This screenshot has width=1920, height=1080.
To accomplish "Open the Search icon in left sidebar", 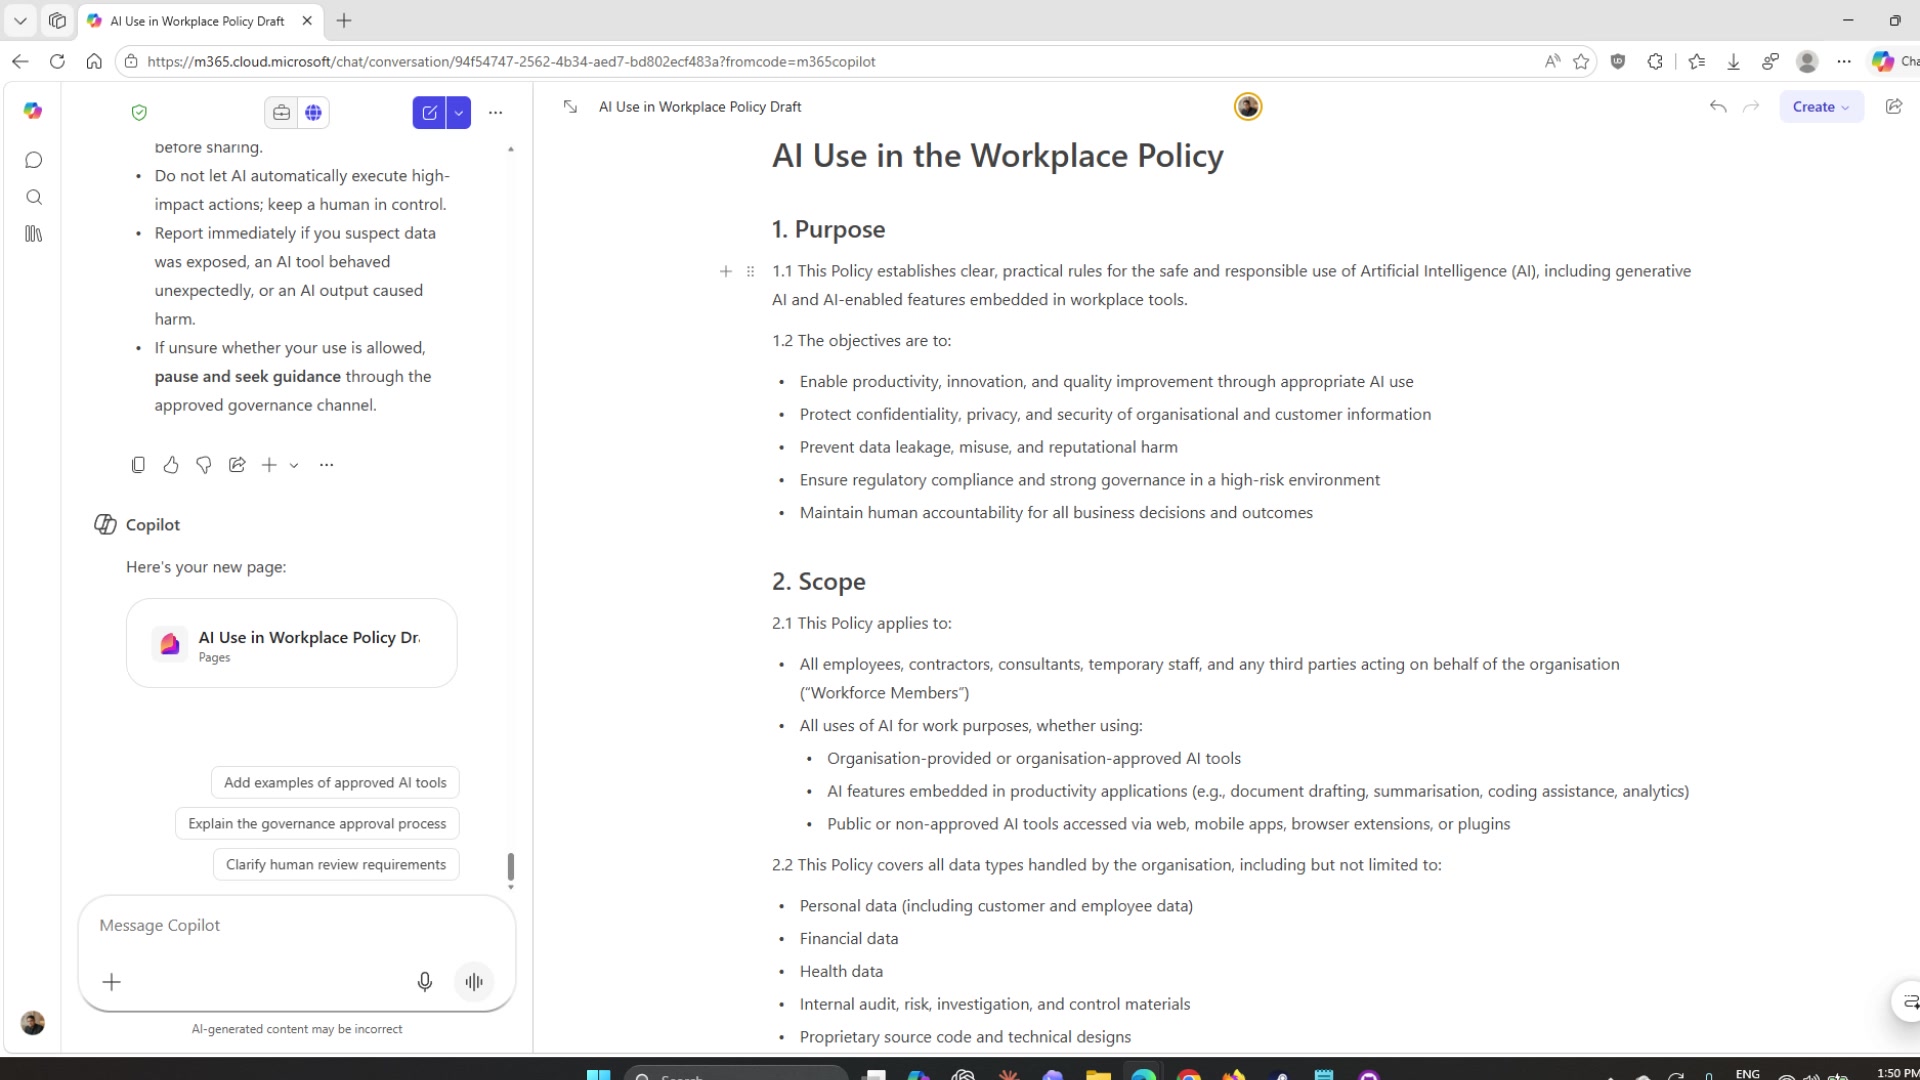I will 34,197.
